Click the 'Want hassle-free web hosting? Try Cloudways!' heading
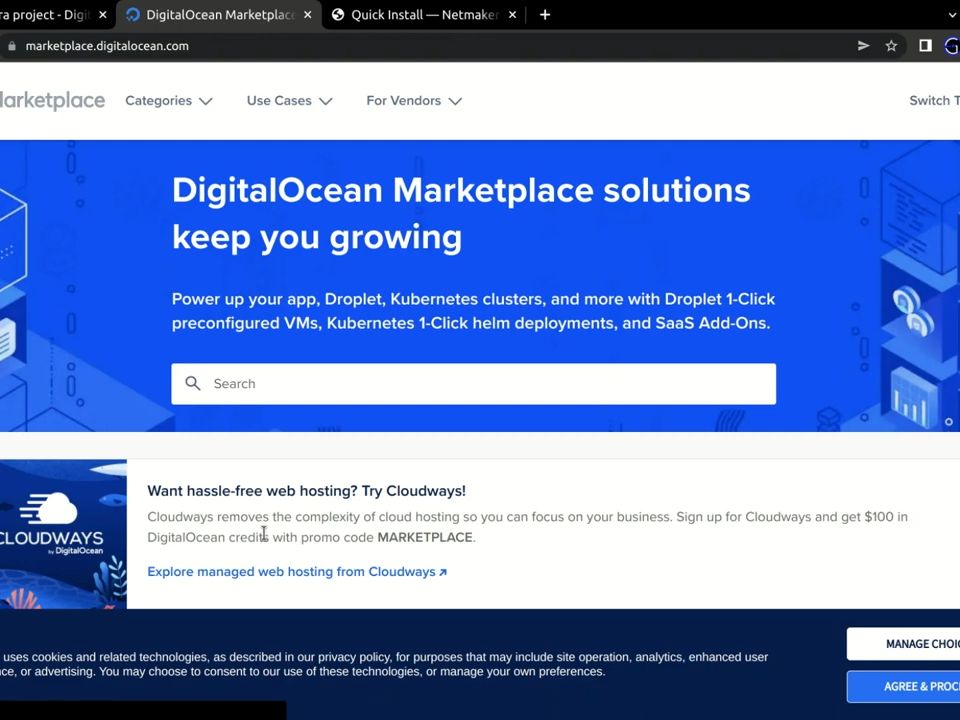The height and width of the screenshot is (720, 960). [x=306, y=491]
